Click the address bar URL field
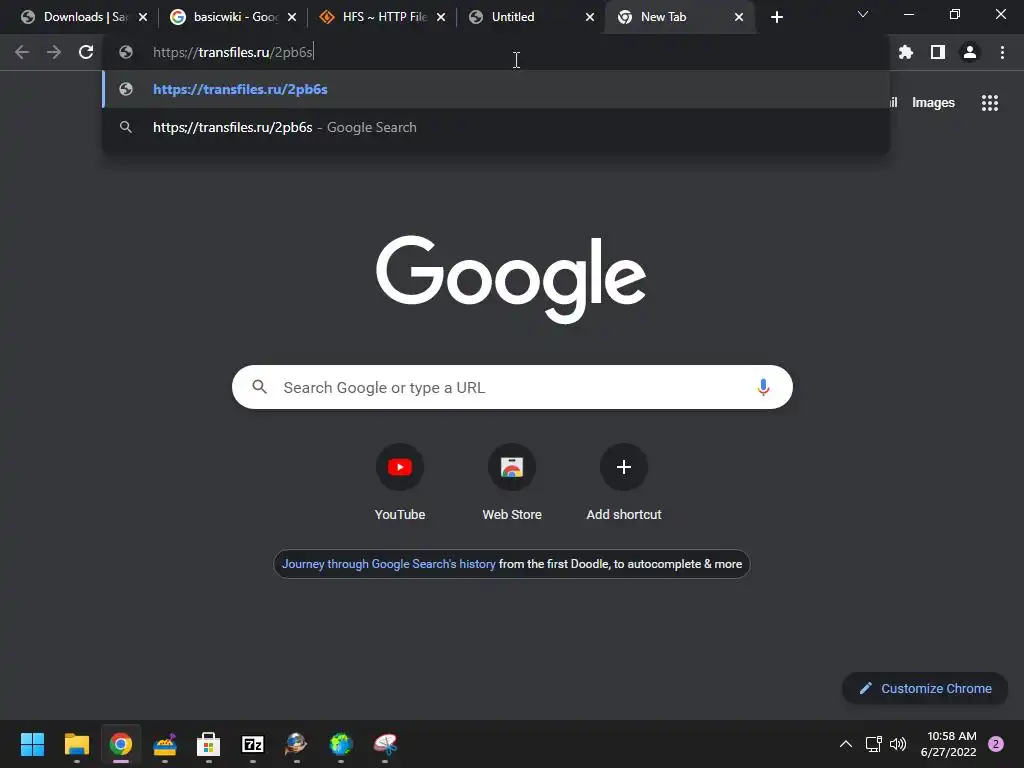 coord(496,52)
